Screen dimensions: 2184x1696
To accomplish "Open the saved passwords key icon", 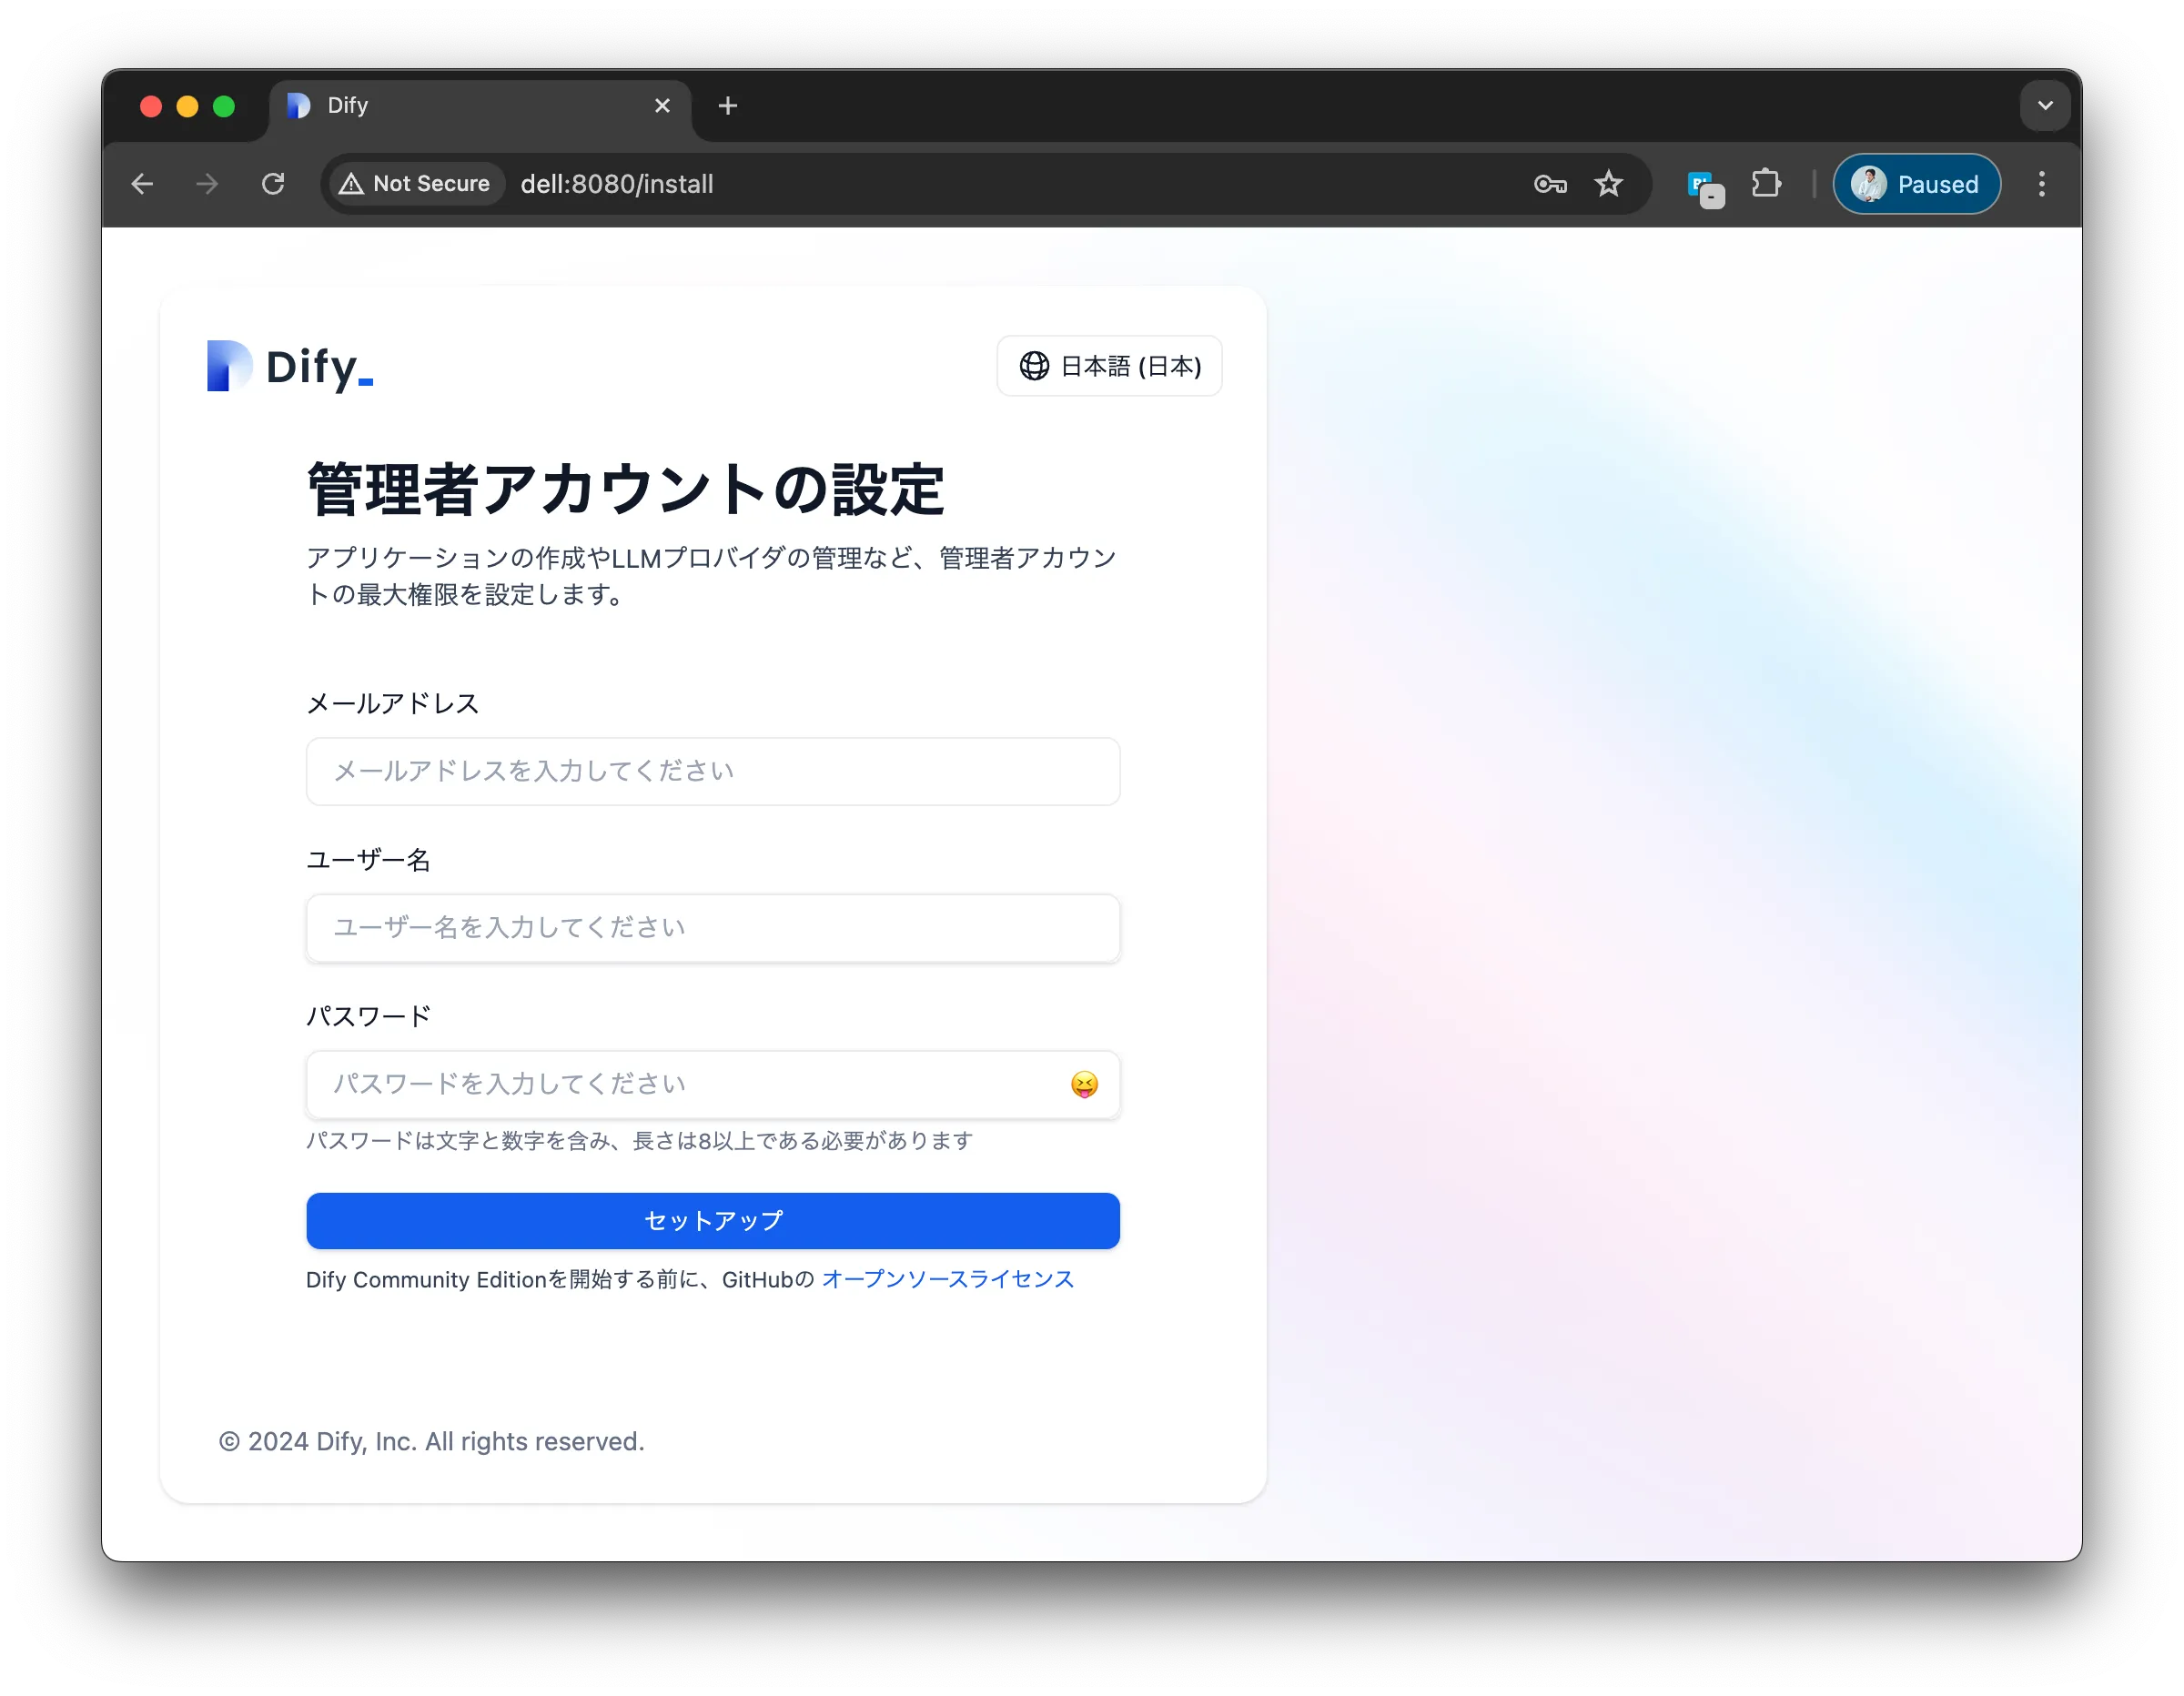I will click(x=1550, y=184).
